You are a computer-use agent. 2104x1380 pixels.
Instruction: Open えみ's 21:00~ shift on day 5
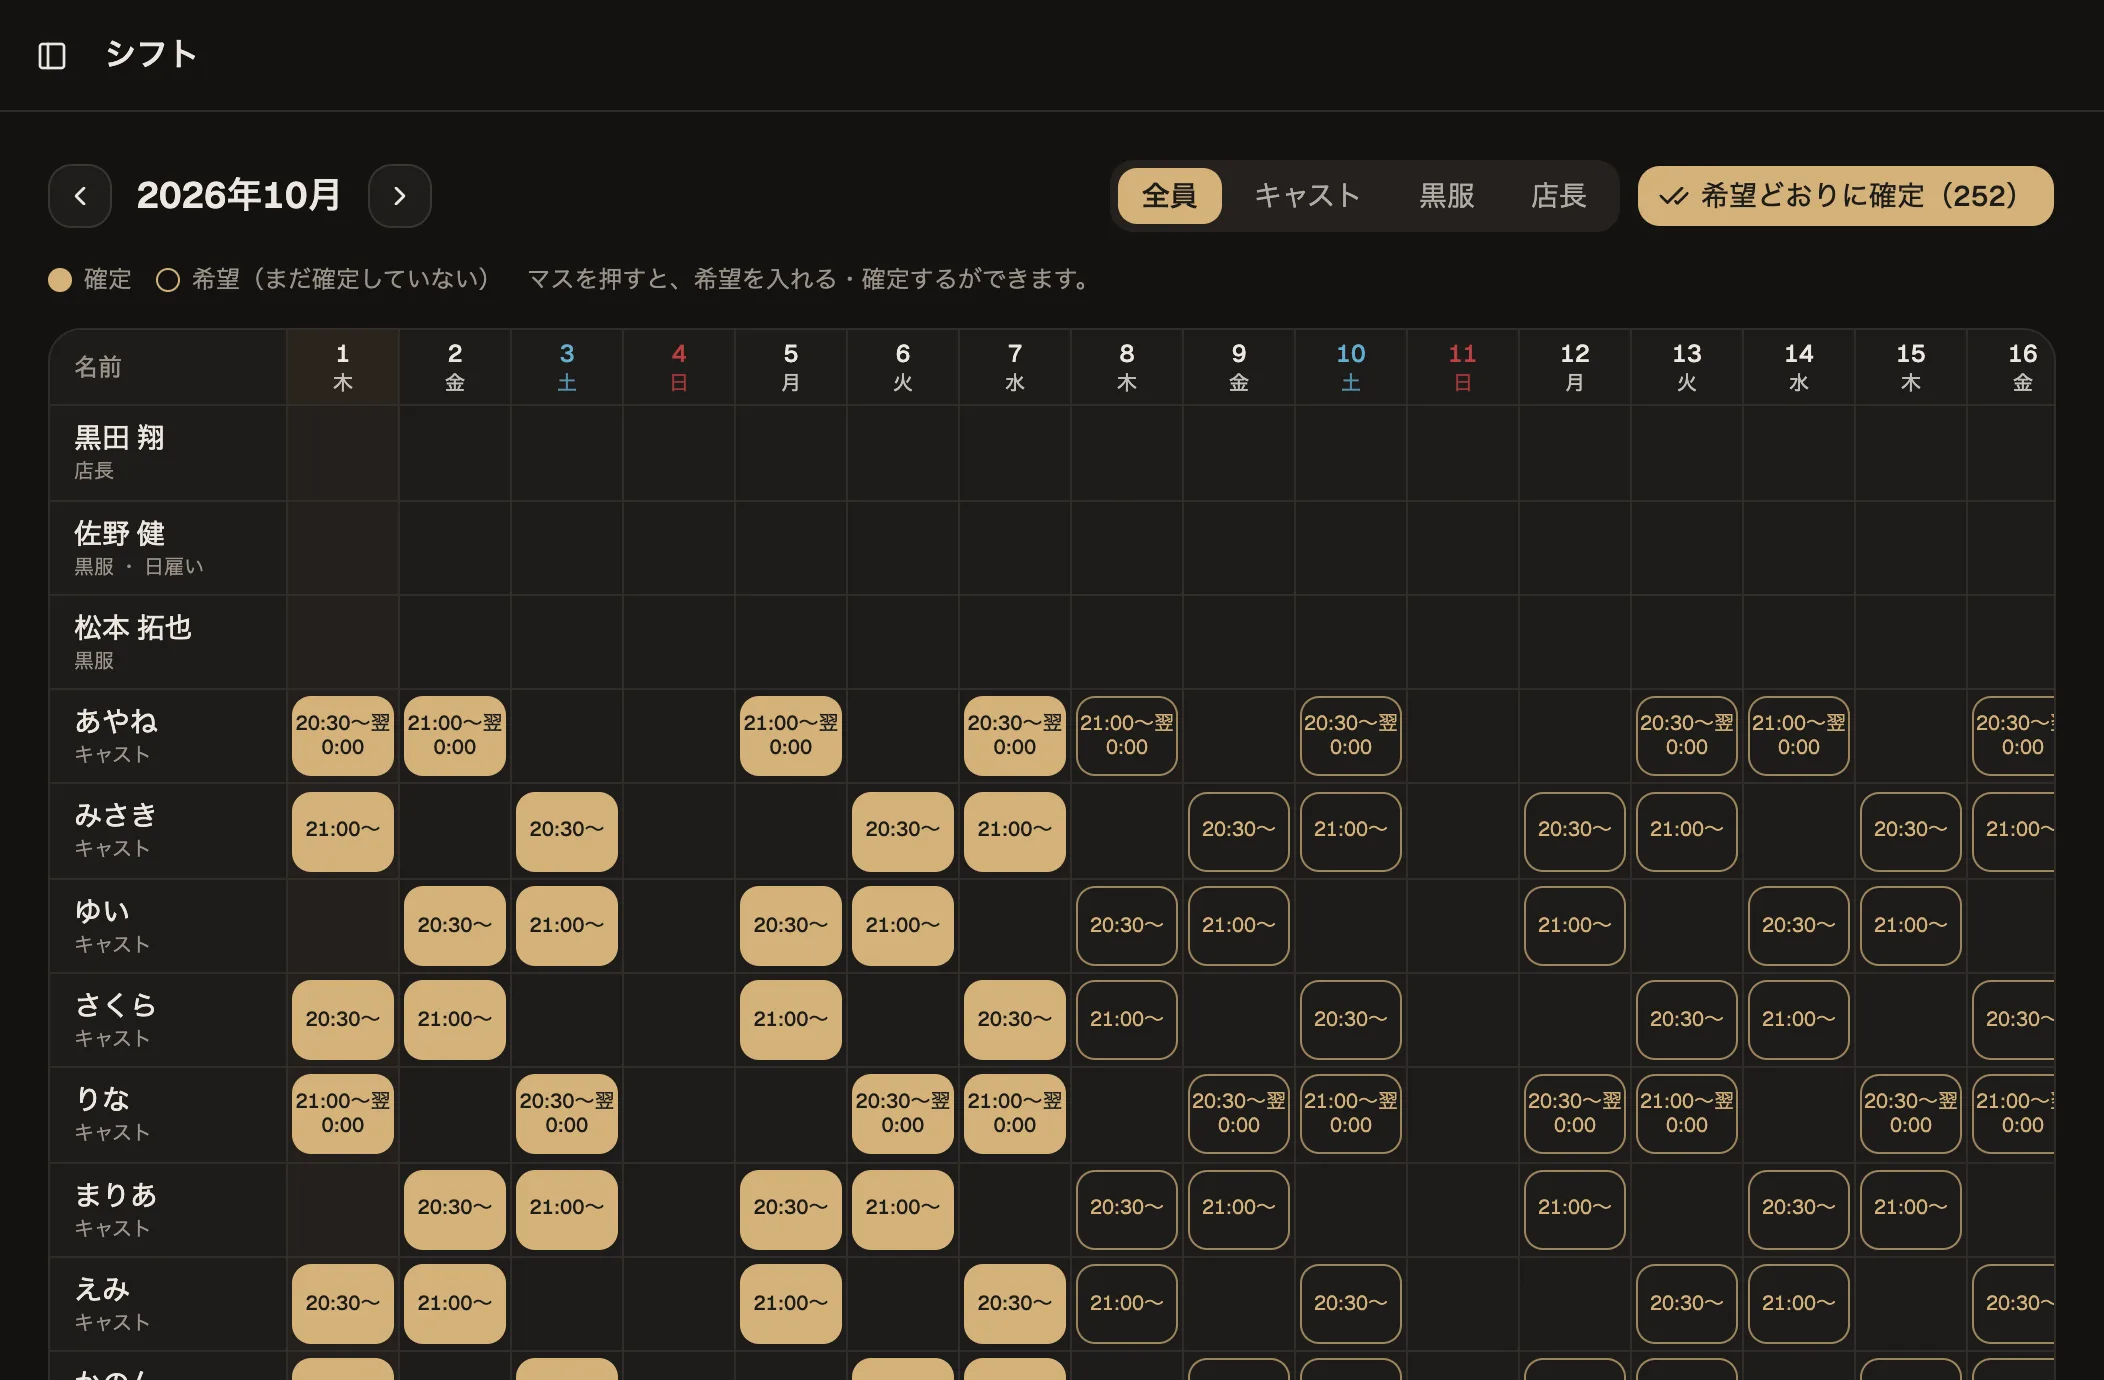click(x=791, y=1304)
